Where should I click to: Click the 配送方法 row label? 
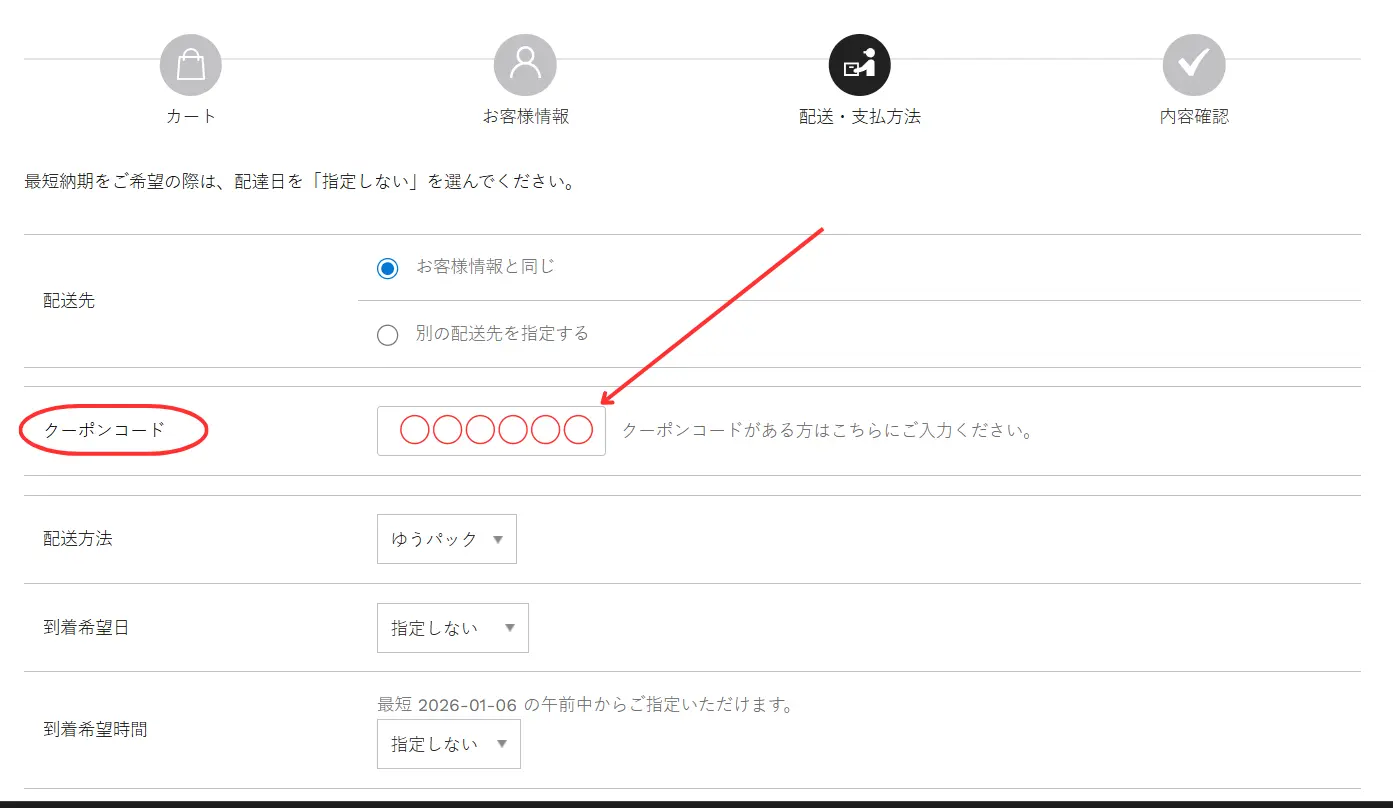pyautogui.click(x=77, y=539)
